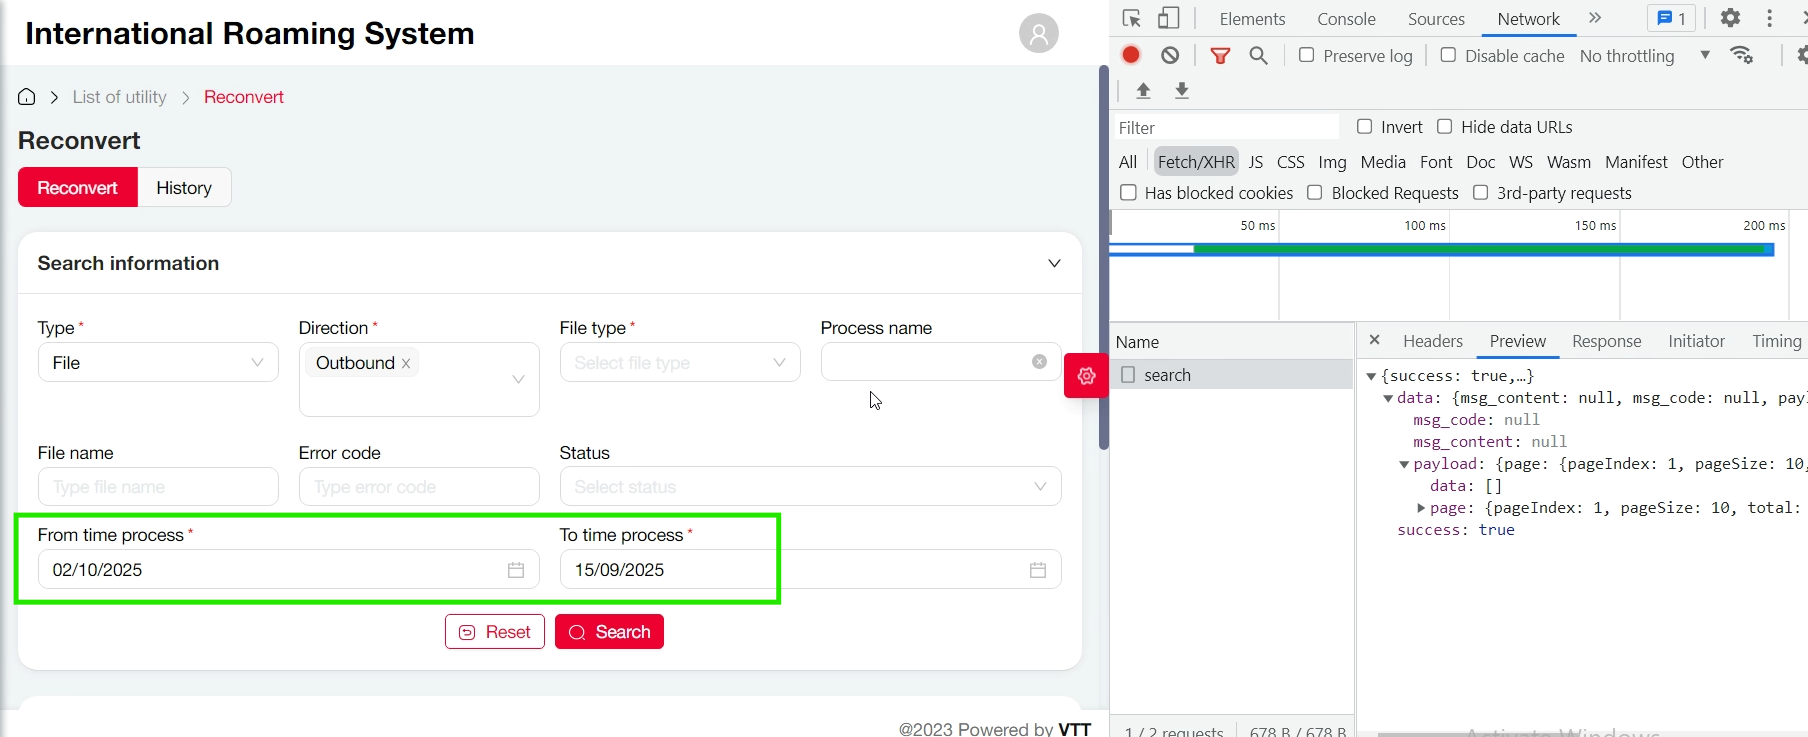This screenshot has width=1808, height=737.
Task: Toggle device toolbar emulation icon
Action: tap(1168, 19)
